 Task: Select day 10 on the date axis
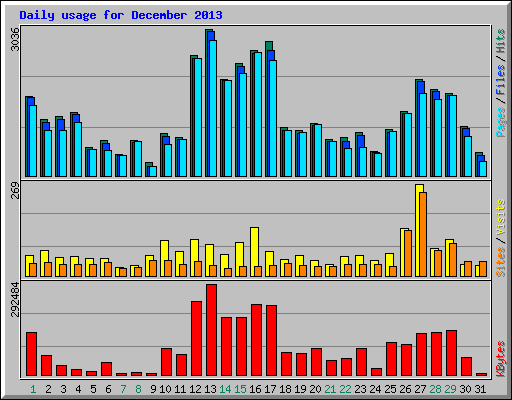(x=165, y=389)
